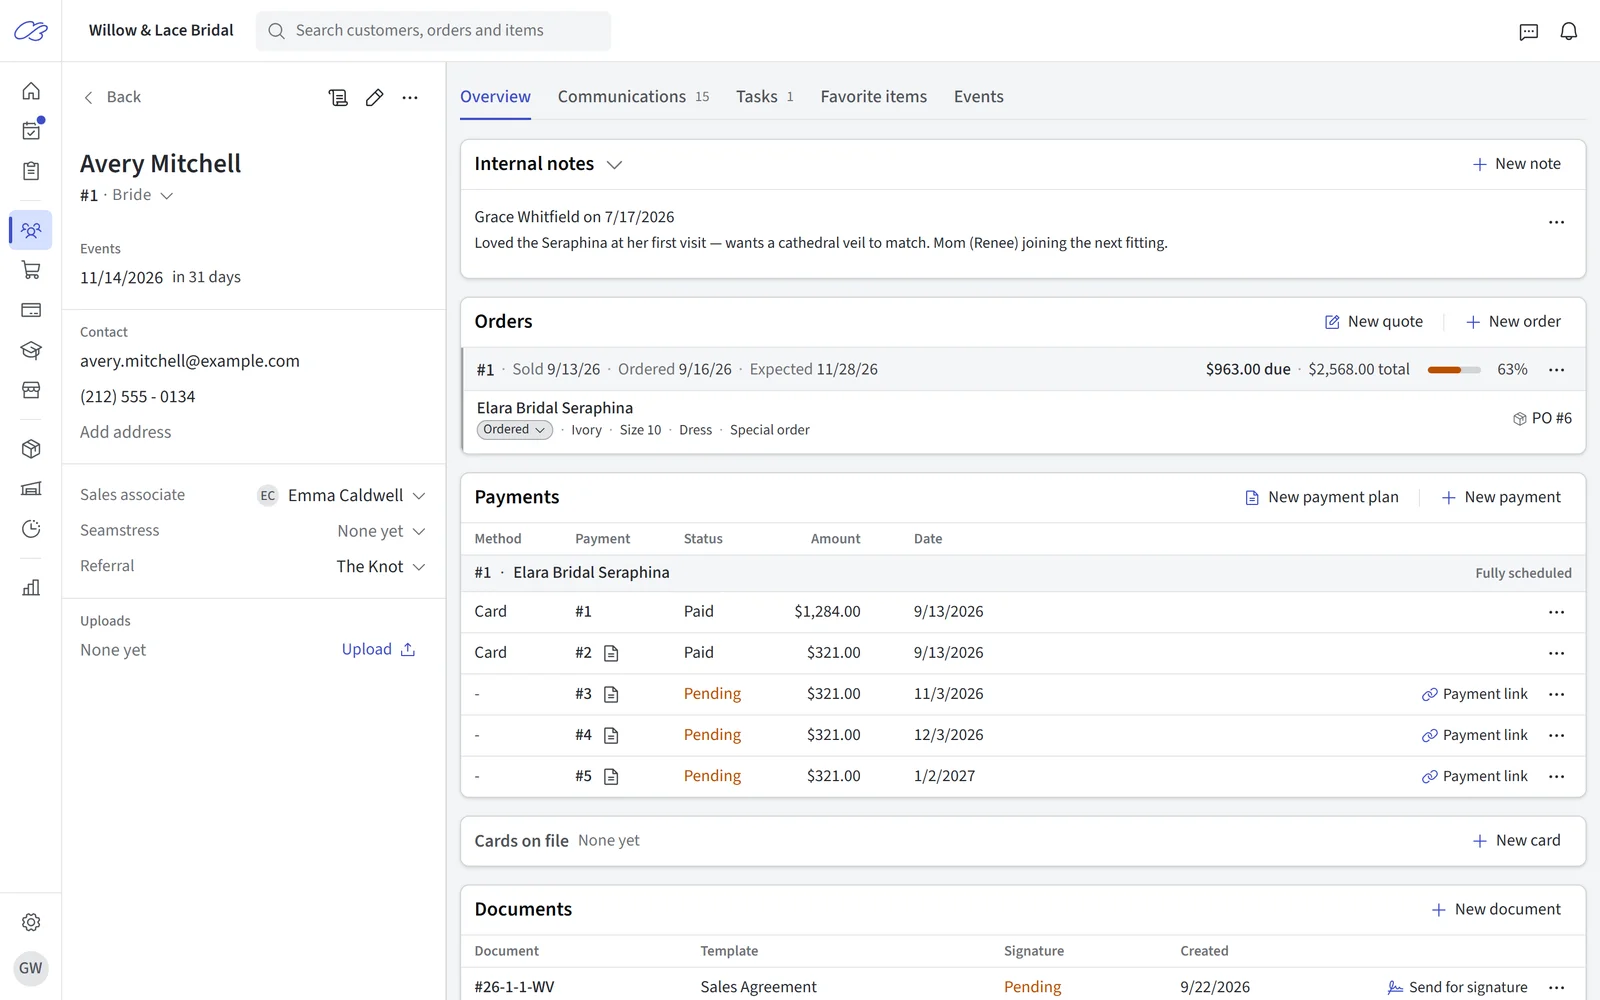The width and height of the screenshot is (1600, 1000).
Task: Open the bar chart reports icon
Action: tap(31, 587)
